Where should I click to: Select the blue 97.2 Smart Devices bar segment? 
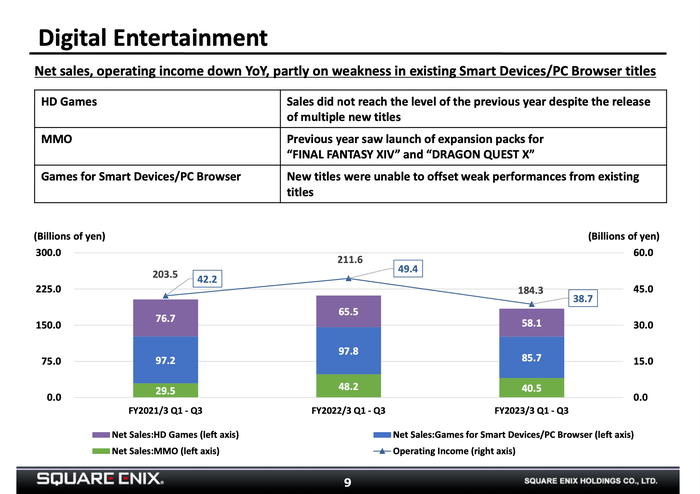pos(165,360)
